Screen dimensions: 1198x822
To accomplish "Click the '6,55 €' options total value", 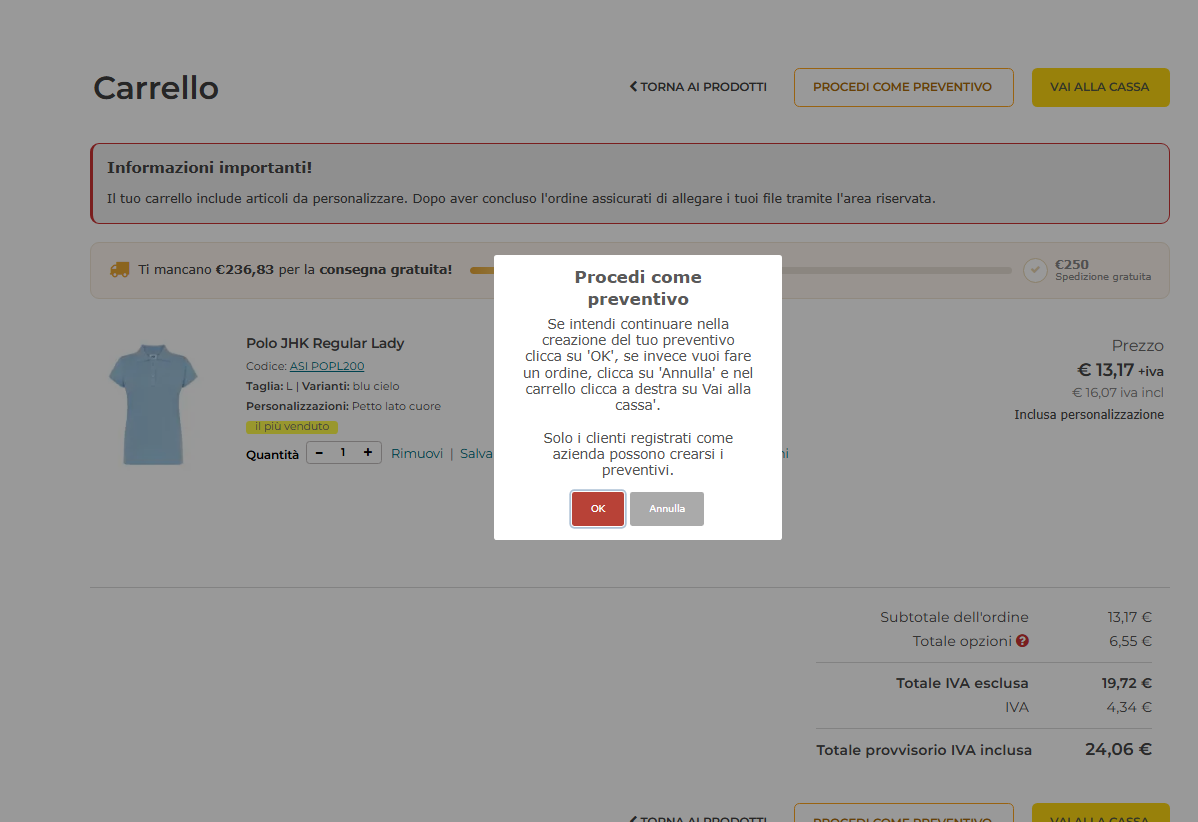I will point(1130,641).
